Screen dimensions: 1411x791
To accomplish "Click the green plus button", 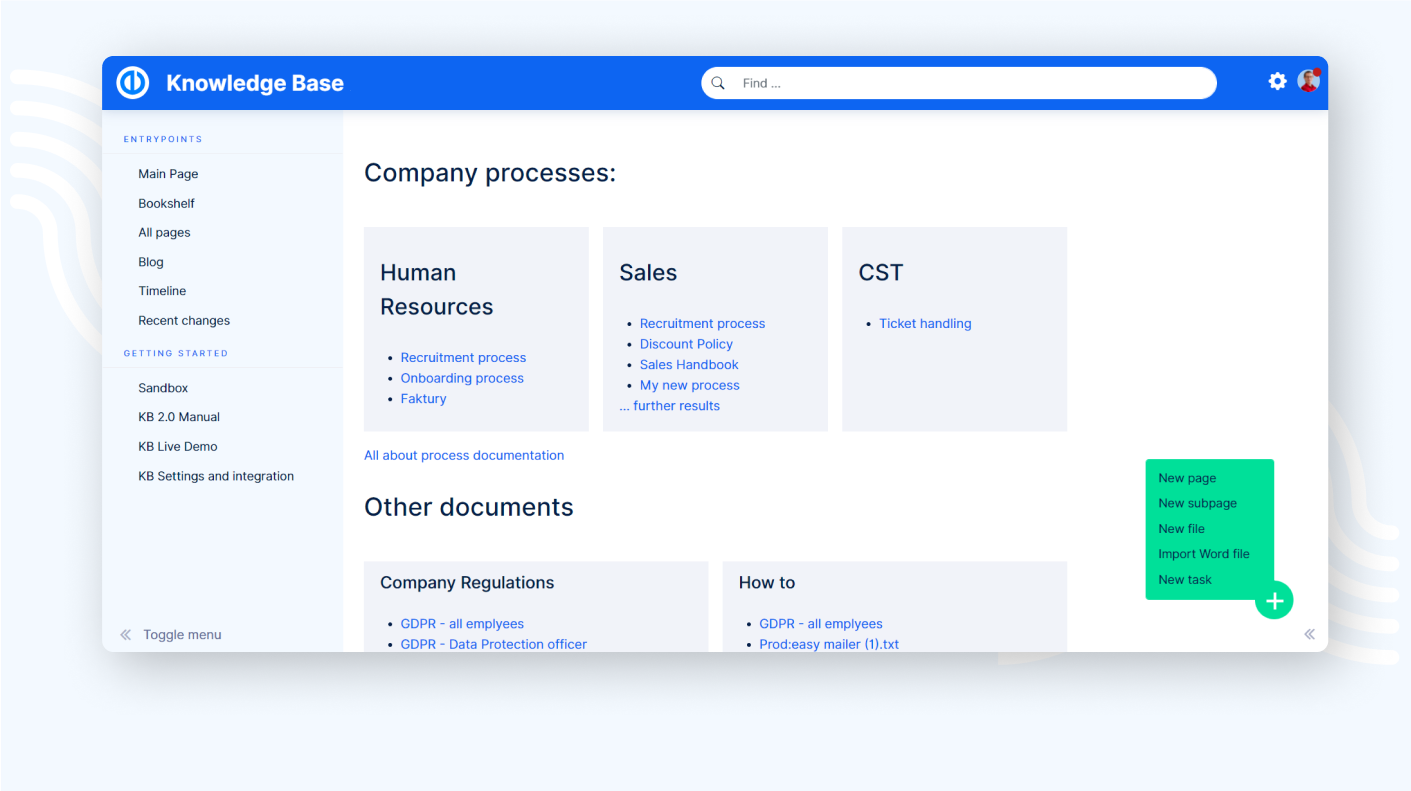I will pos(1274,601).
